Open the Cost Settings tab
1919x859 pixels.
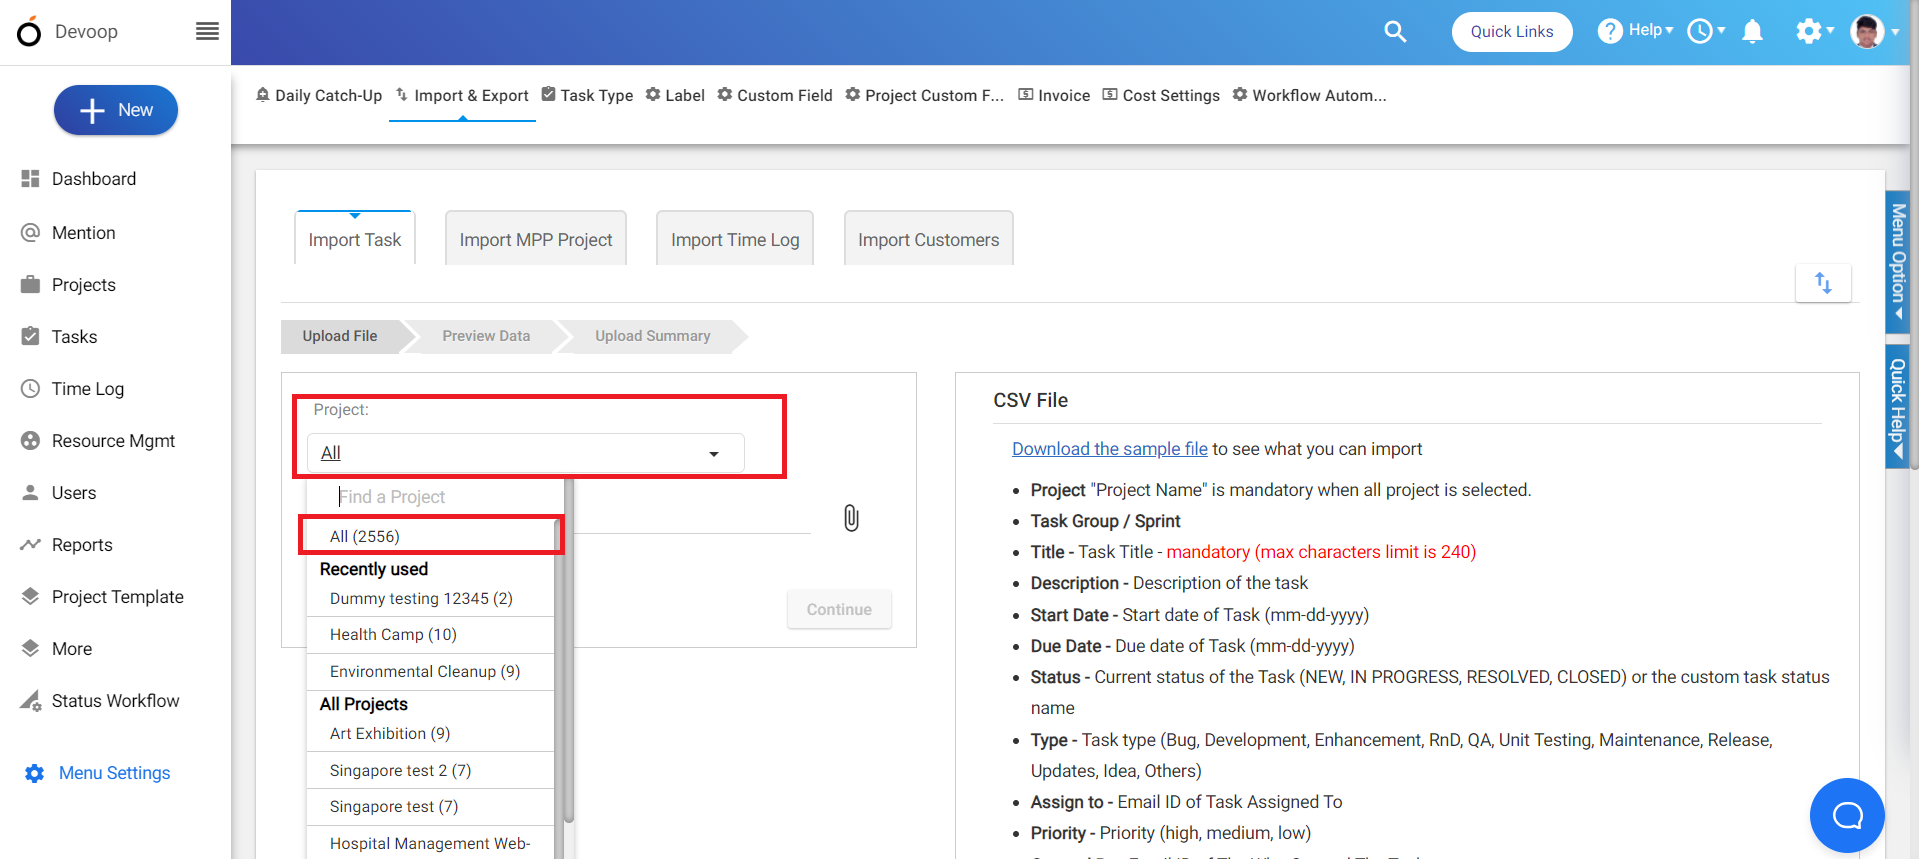pyautogui.click(x=1161, y=95)
